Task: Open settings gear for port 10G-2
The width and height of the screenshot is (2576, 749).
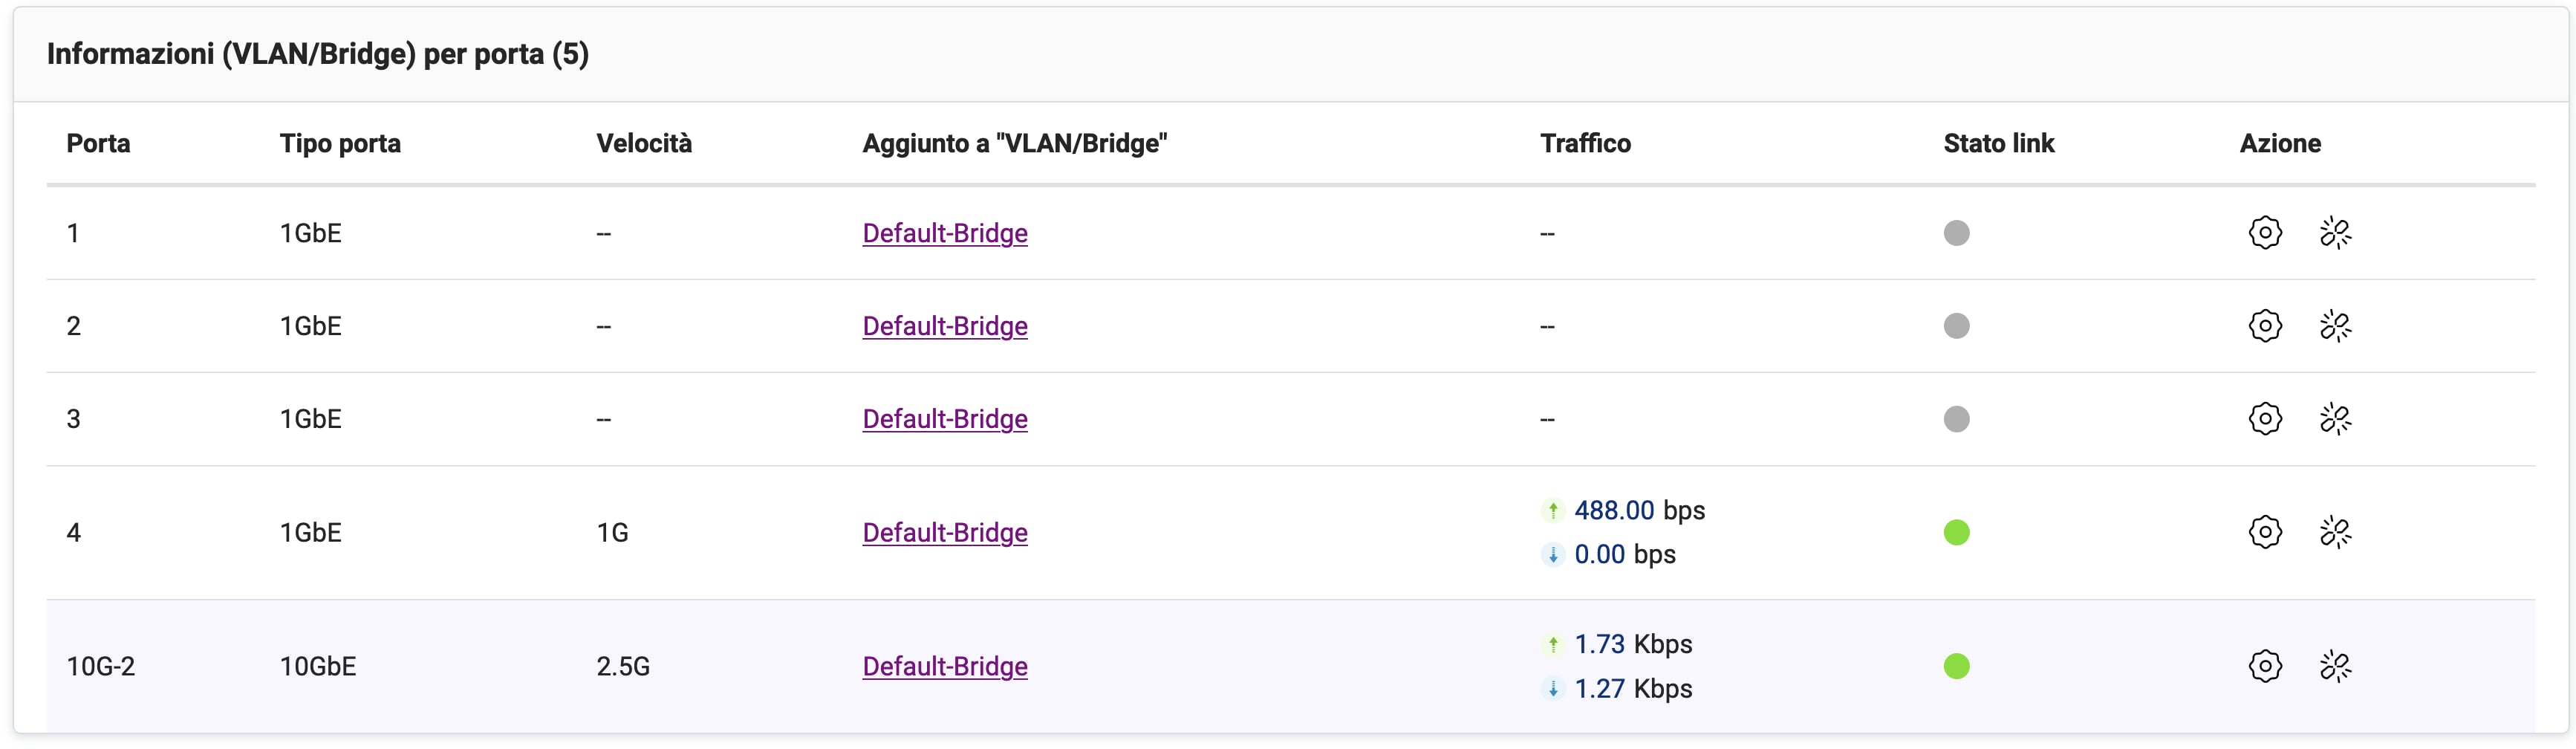Action: point(2265,666)
